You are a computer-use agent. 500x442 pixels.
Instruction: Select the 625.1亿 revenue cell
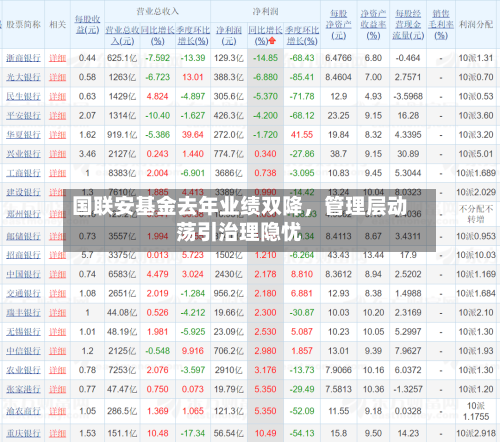122,58
